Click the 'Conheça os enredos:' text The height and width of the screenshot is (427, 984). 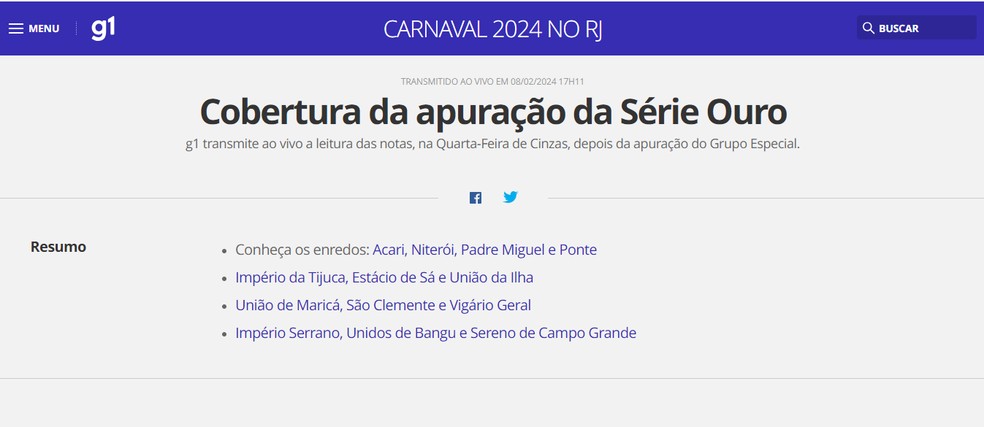(x=302, y=249)
